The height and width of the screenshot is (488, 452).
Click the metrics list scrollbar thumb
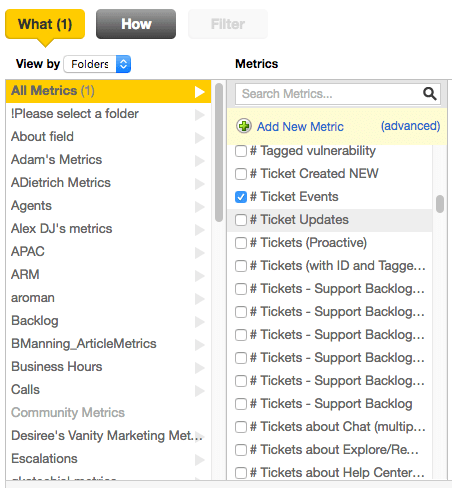[440, 204]
